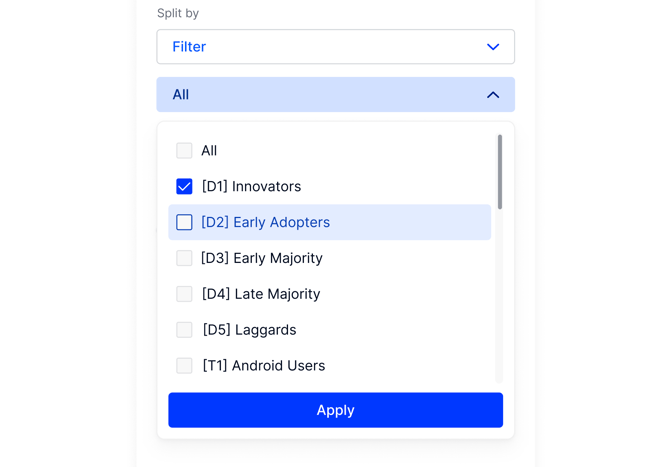Open the Filter split-by dropdown

(x=335, y=47)
